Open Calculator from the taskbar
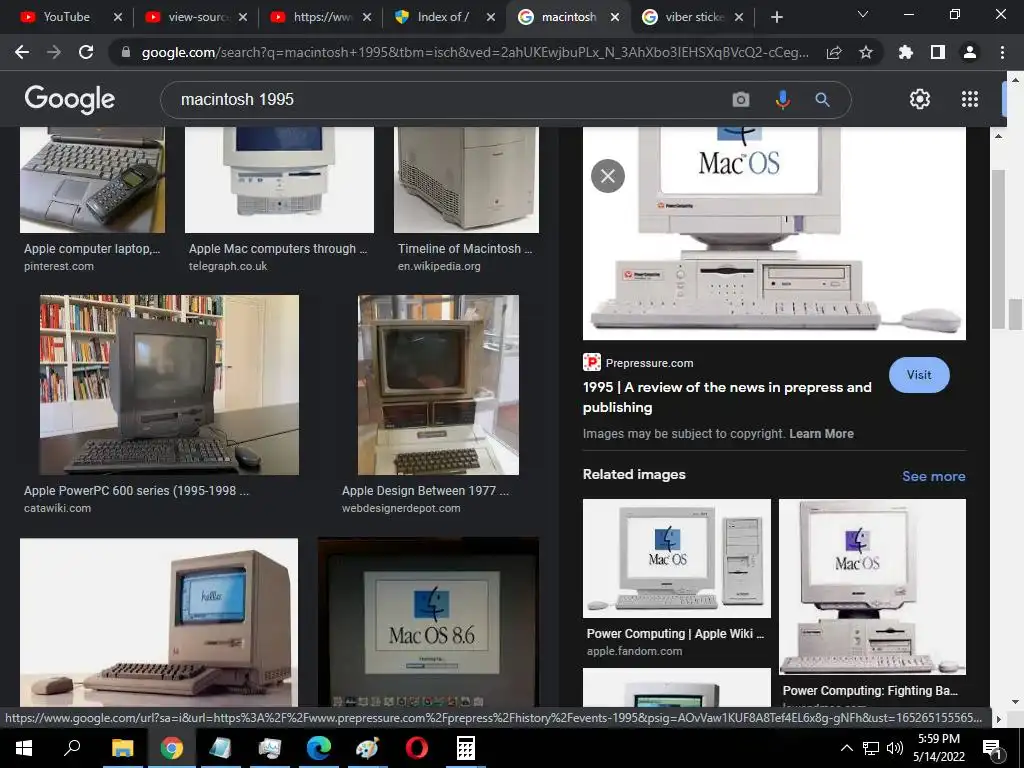 point(466,748)
